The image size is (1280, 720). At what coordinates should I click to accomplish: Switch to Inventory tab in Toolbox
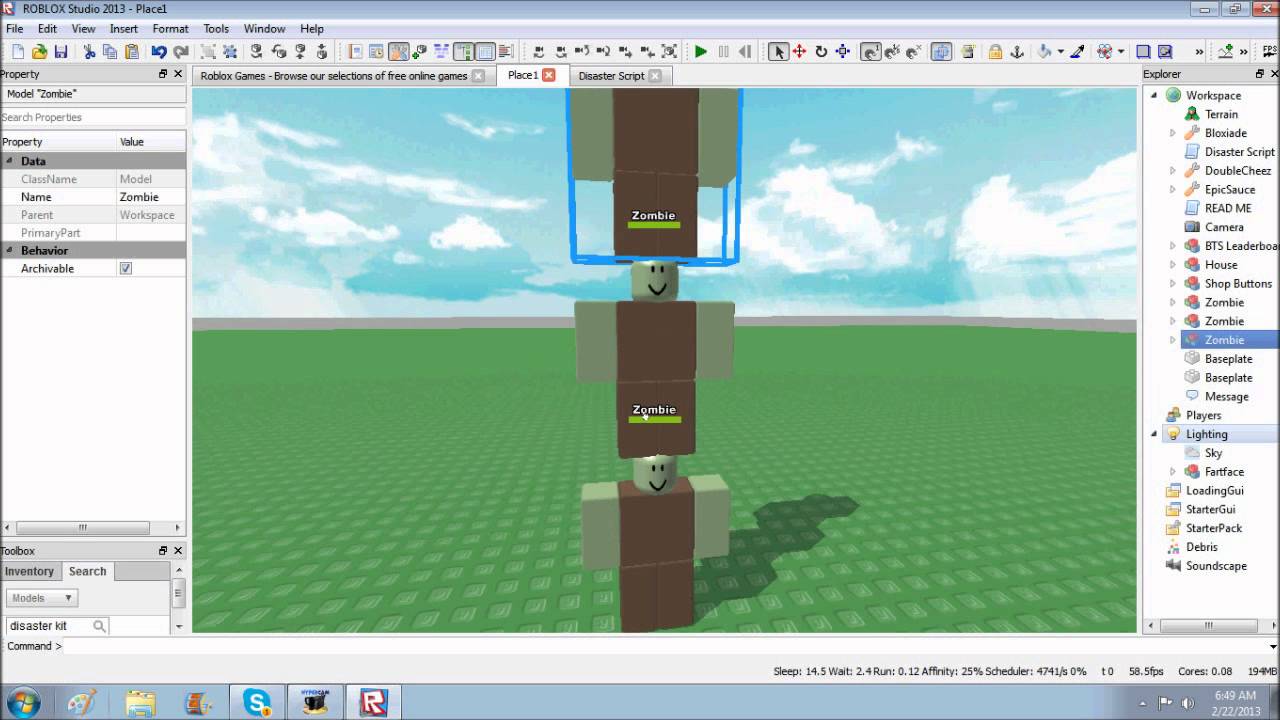point(29,572)
